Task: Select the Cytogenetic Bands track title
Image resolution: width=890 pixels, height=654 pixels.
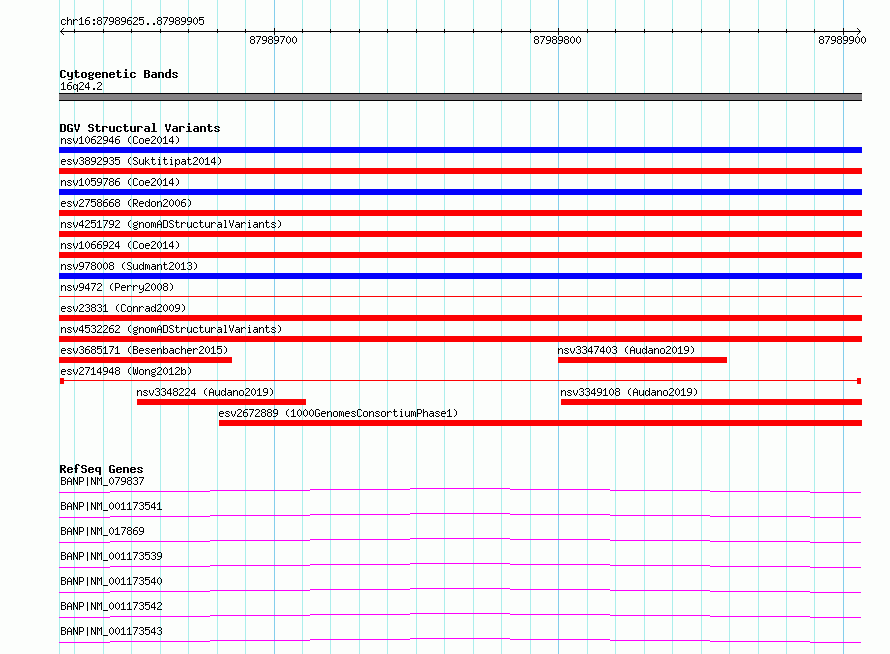Action: point(119,74)
